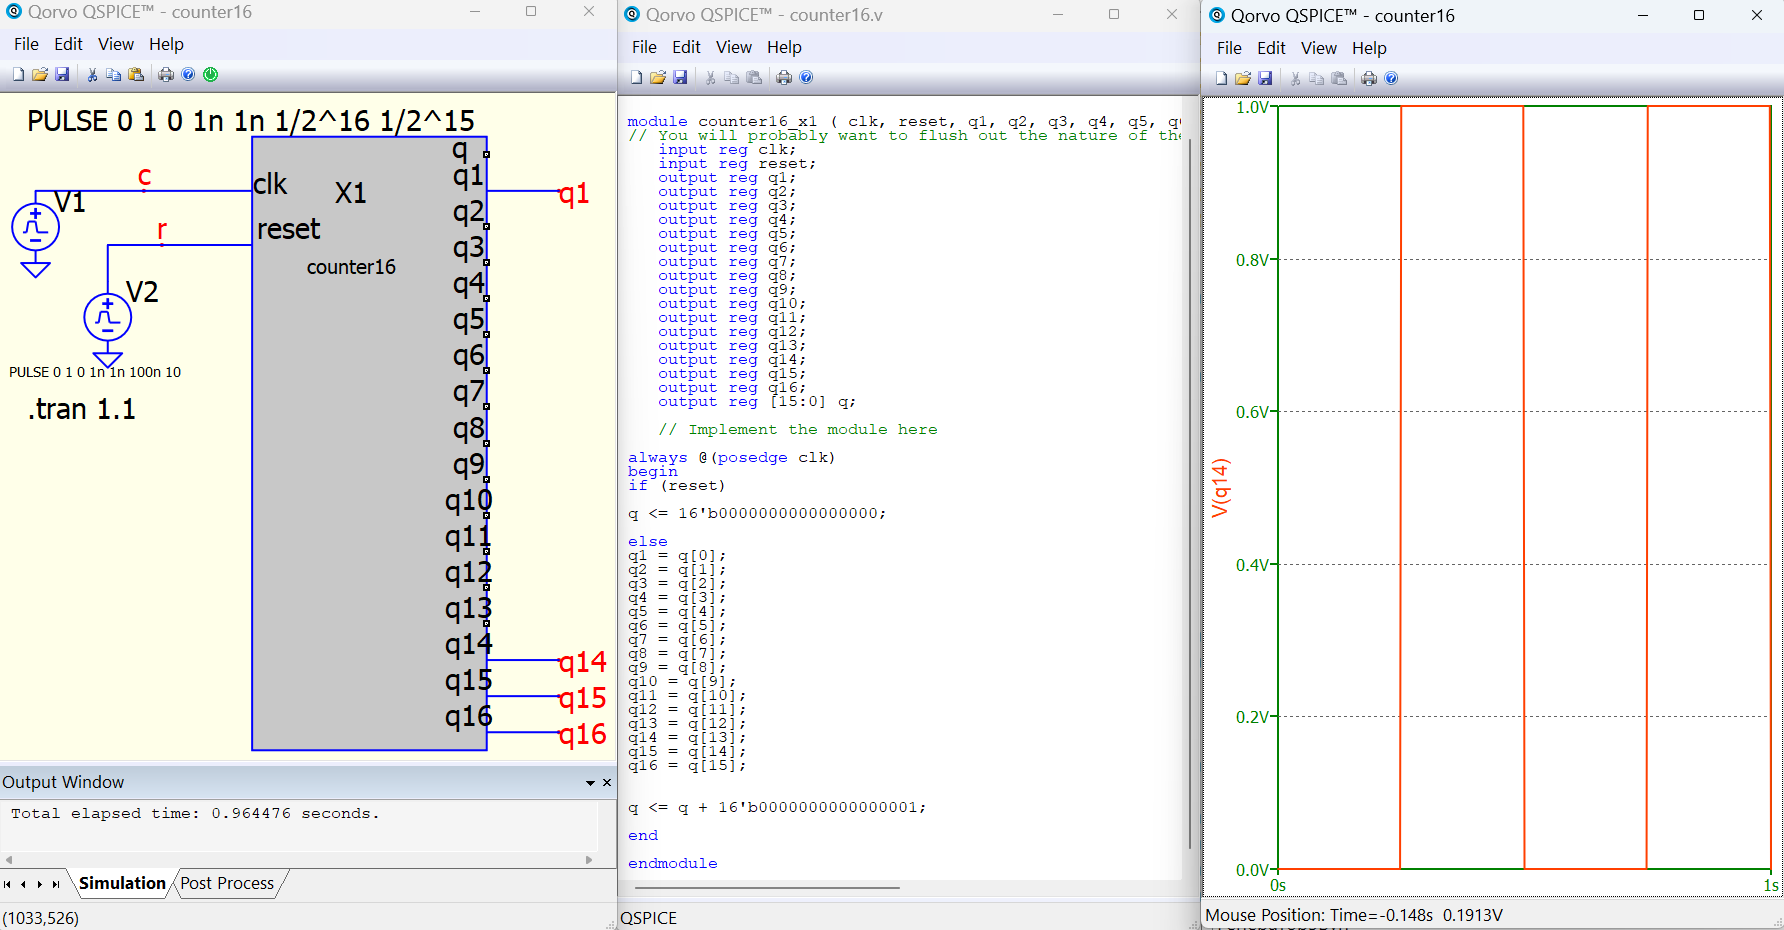Open Edit menu in waveform window
This screenshot has width=1784, height=930.
(x=1271, y=48)
